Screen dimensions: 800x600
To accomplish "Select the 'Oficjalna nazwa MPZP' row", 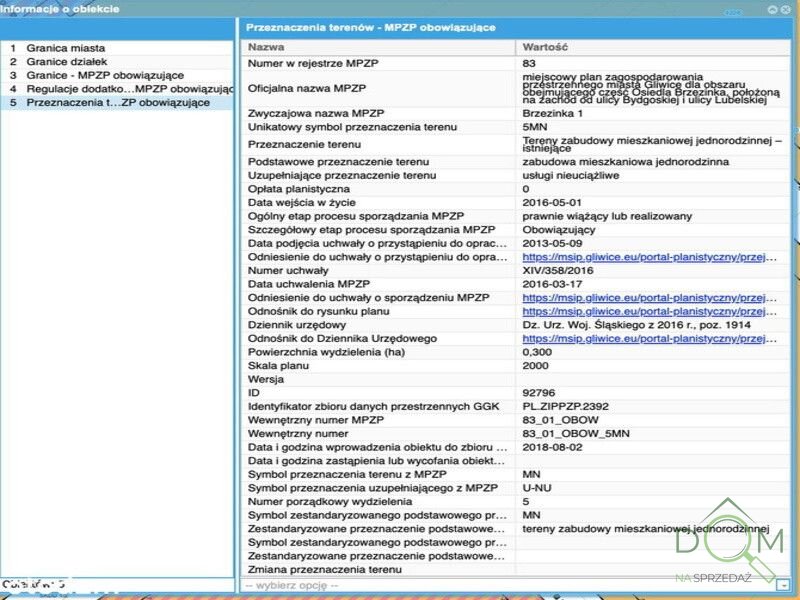I will 380,88.
